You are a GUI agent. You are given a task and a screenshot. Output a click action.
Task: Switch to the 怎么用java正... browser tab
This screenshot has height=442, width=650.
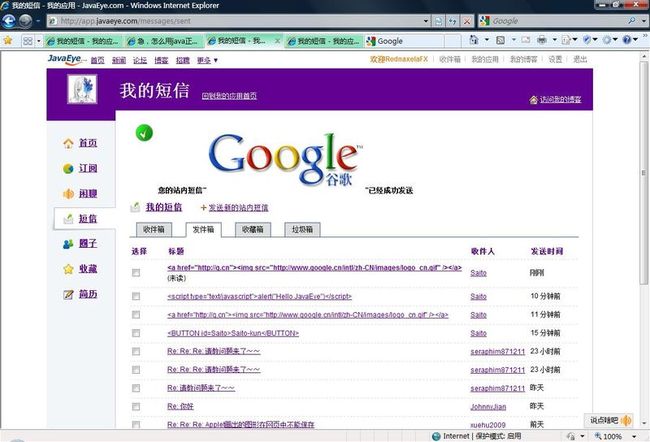tap(165, 41)
